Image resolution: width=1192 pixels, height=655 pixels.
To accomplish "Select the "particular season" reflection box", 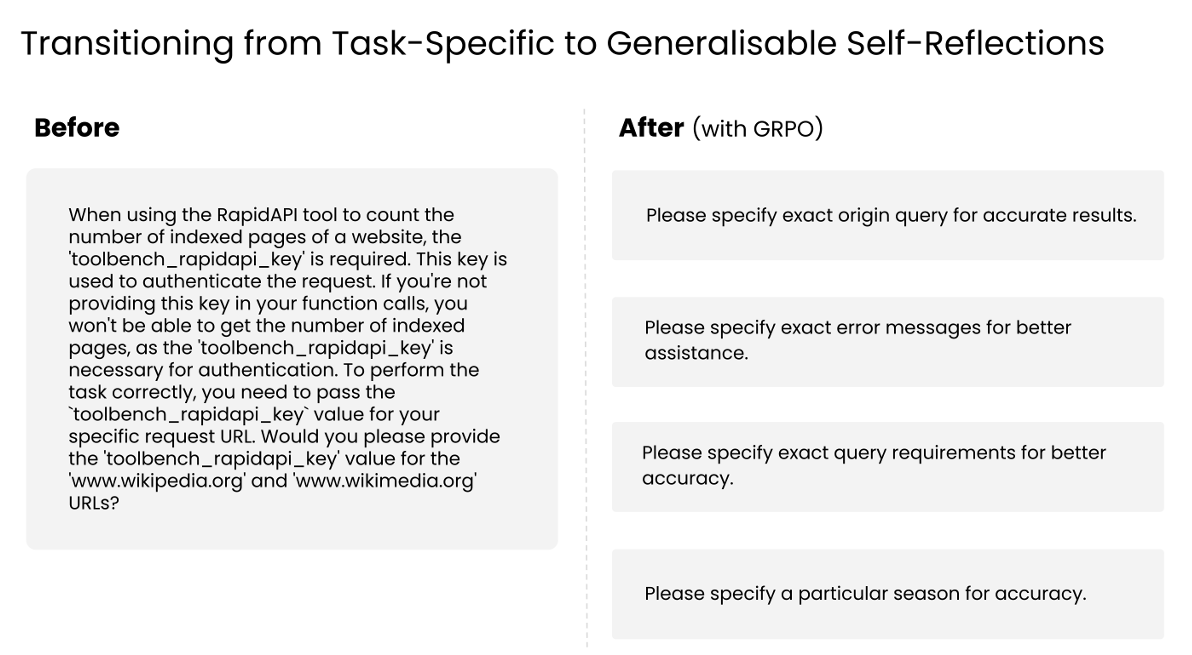I will [x=888, y=594].
